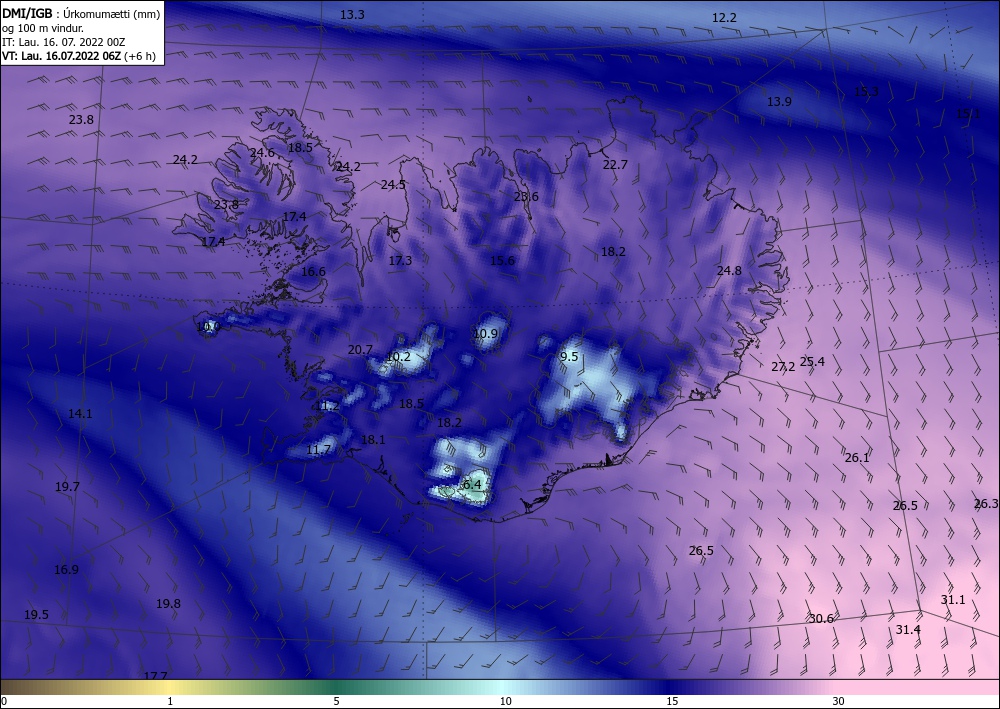Click the 25.4 map value
Image resolution: width=1000 pixels, height=709 pixels.
pyautogui.click(x=812, y=362)
